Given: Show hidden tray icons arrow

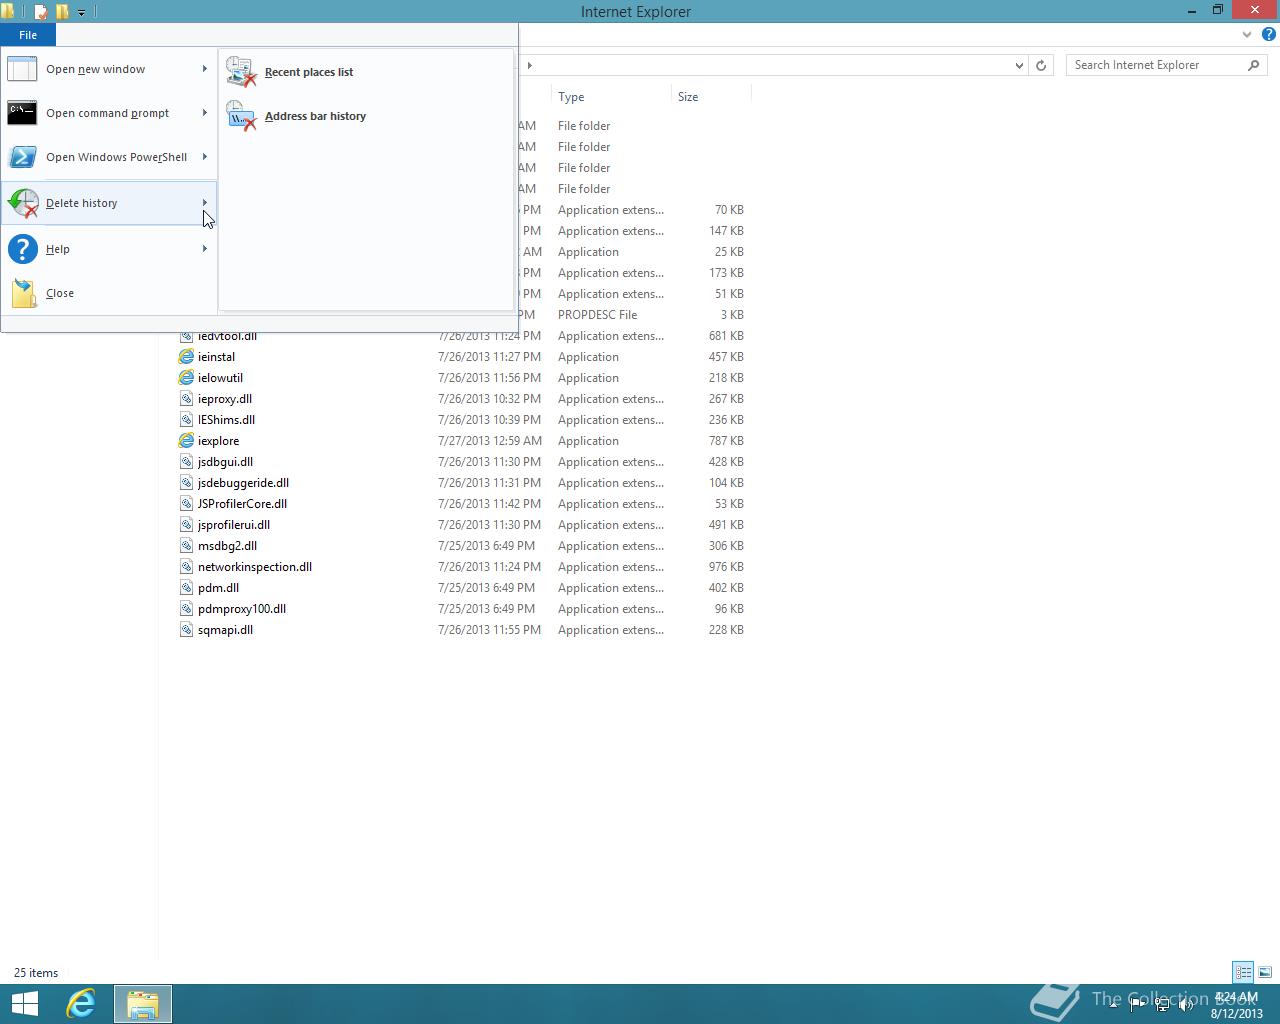Looking at the screenshot, I should tap(1114, 1005).
